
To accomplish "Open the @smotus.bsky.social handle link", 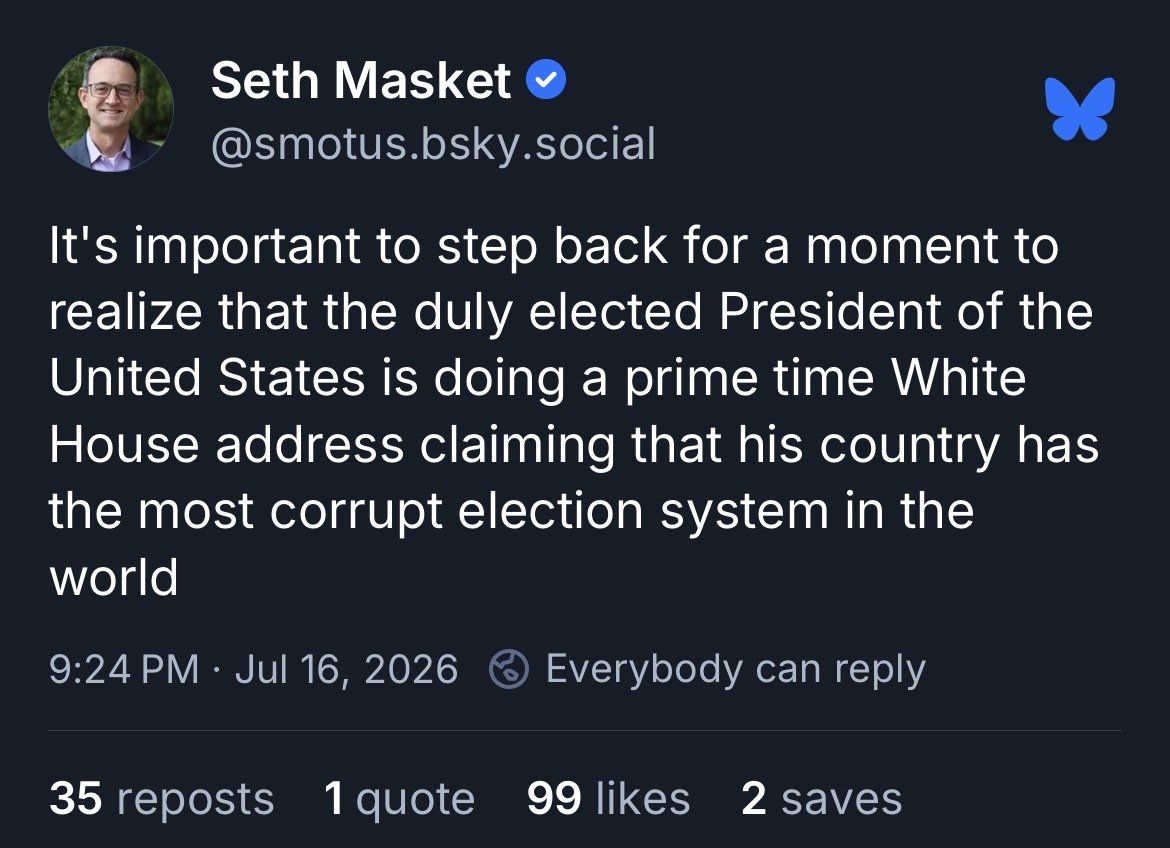I will click(x=434, y=144).
